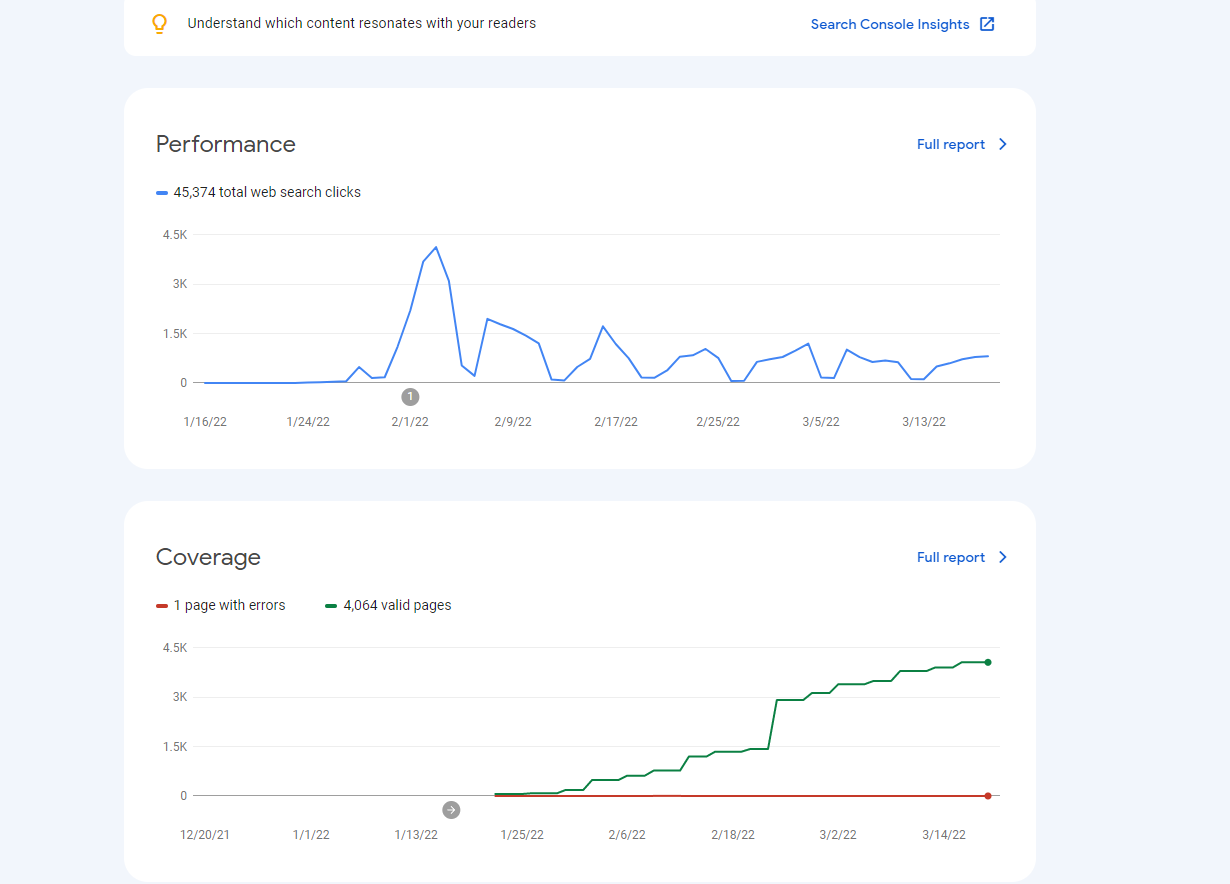1230x884 pixels.
Task: Click the red page with errors legend swatch
Action: [162, 605]
